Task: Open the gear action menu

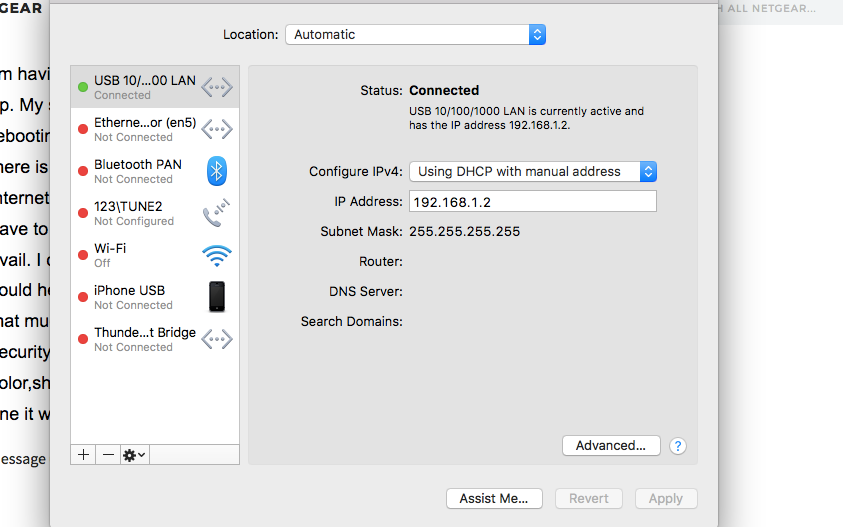Action: [x=134, y=454]
